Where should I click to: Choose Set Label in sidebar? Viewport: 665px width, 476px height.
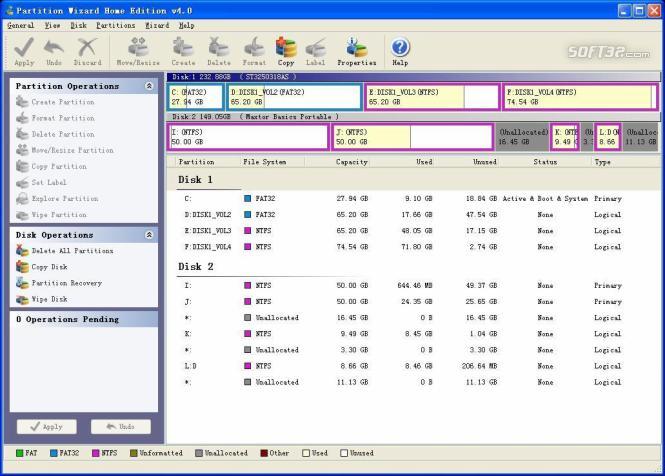tap(41, 182)
